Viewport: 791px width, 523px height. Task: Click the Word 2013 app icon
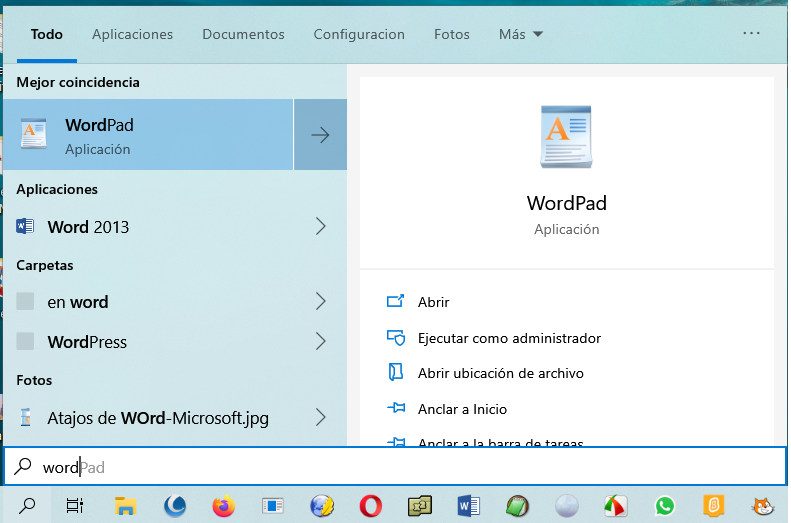[25, 226]
